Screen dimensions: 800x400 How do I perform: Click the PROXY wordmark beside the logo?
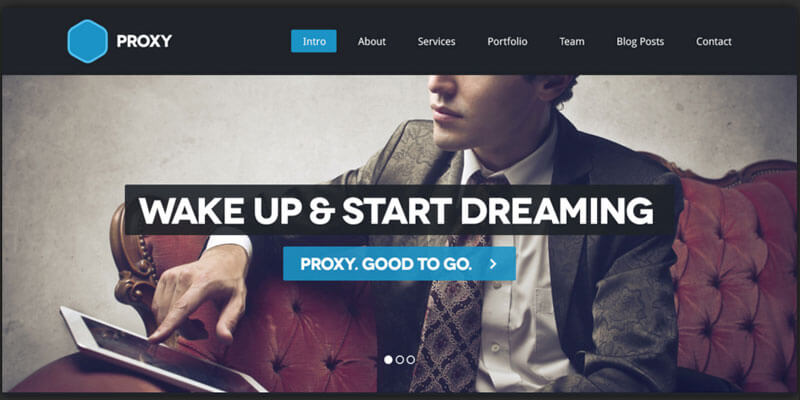144,41
